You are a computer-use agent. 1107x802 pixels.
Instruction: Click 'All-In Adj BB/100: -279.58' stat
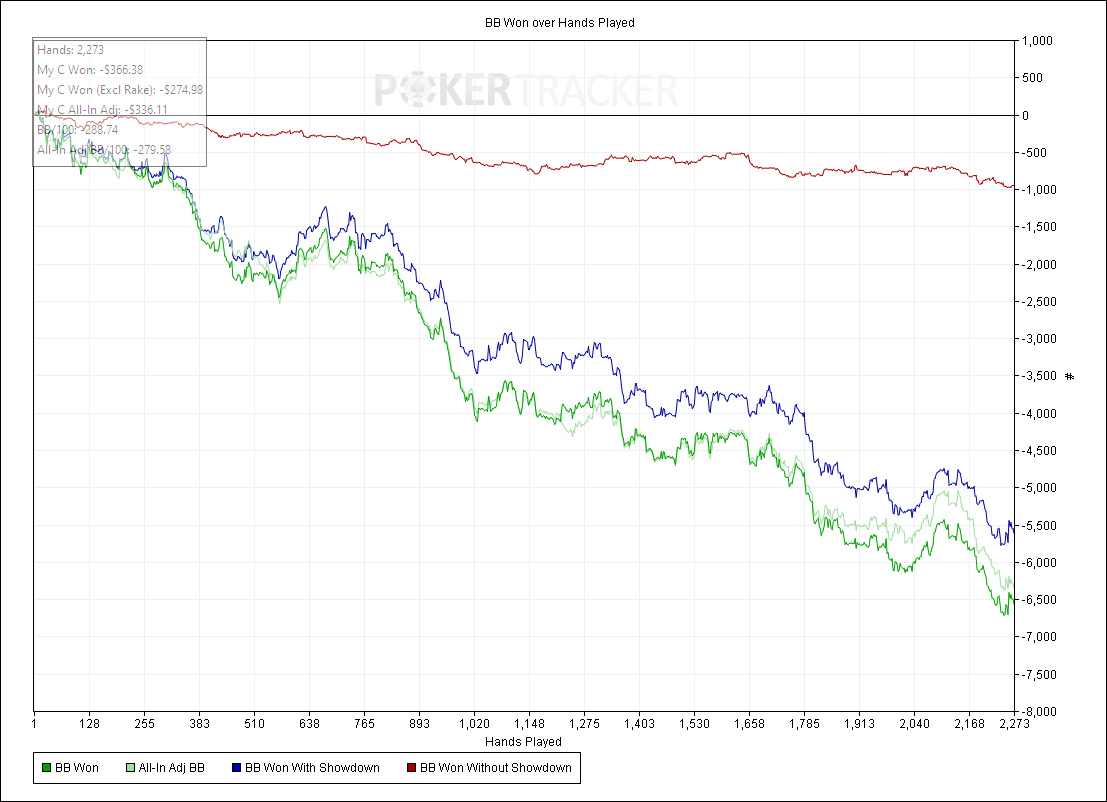(104, 150)
